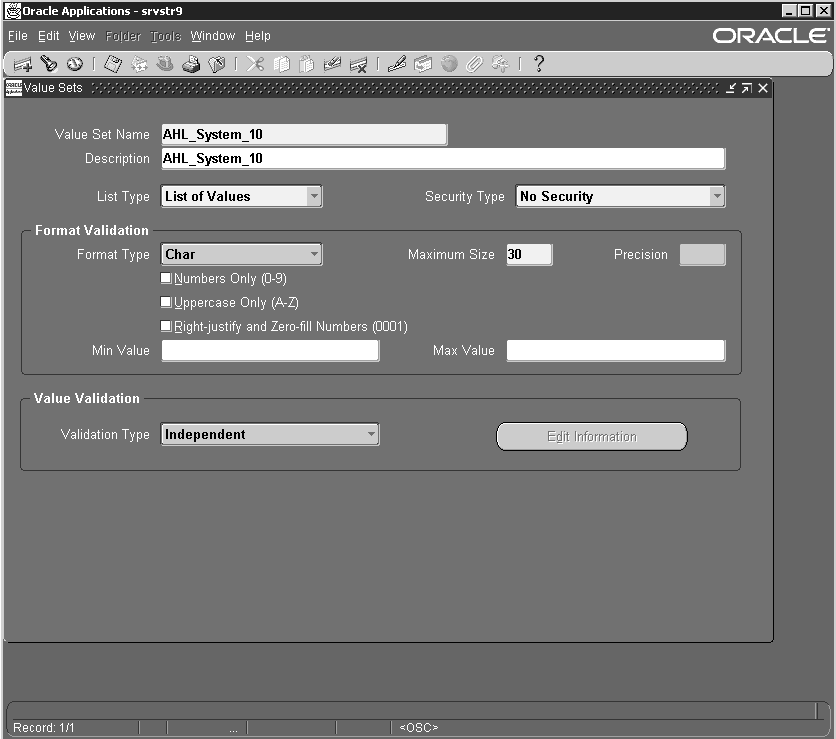Click the Next Step toolbar icon
Image resolution: width=836 pixels, height=739 pixels.
click(139, 64)
